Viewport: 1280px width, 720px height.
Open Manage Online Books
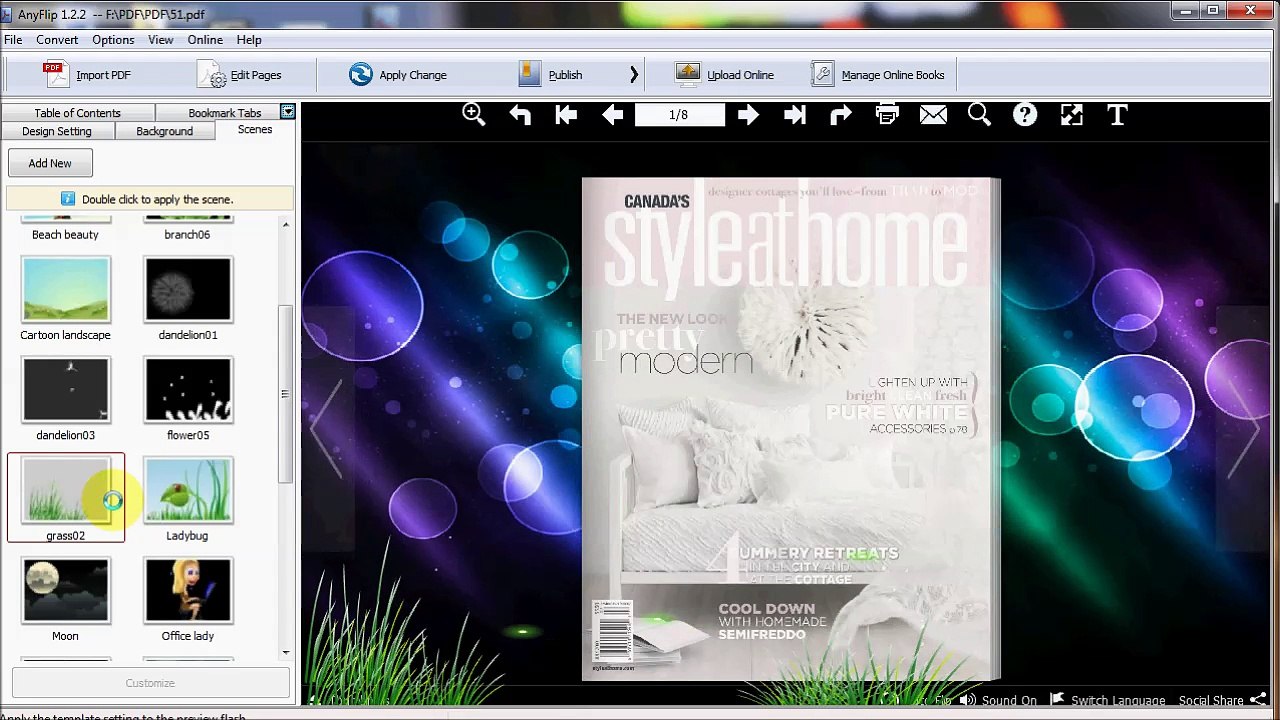878,75
